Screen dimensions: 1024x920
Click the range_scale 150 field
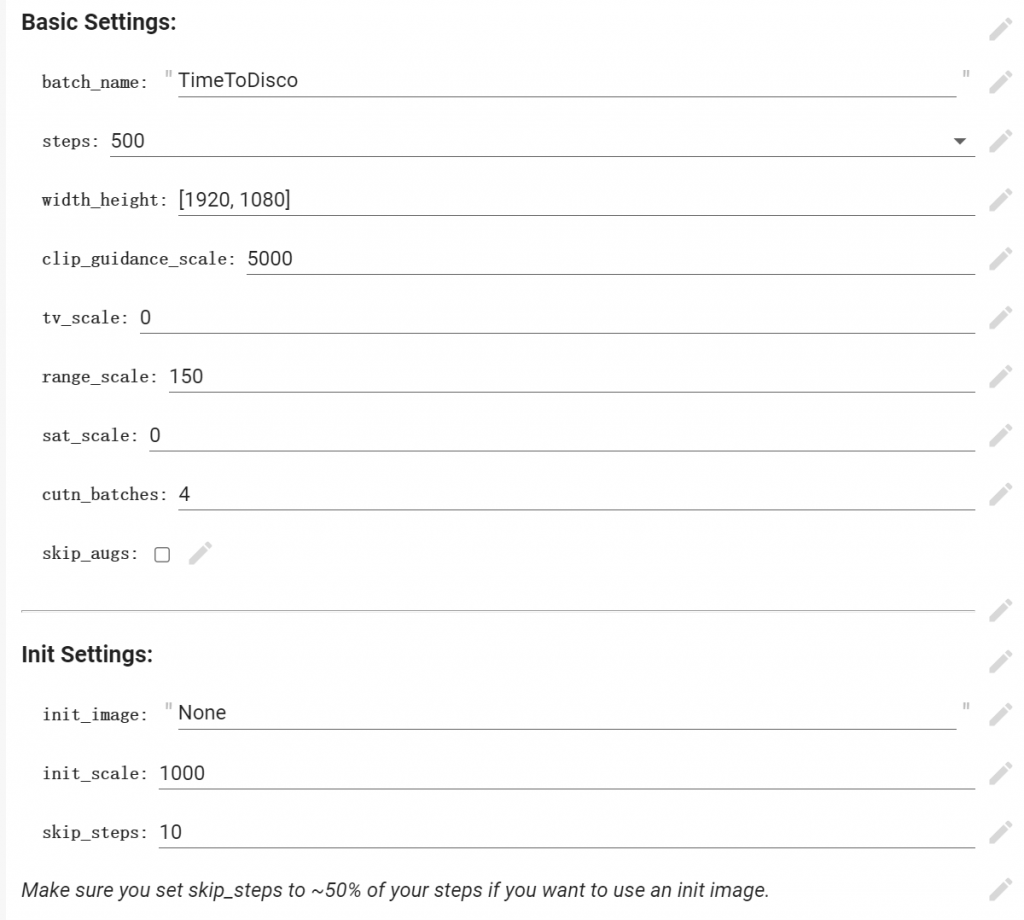pos(572,377)
